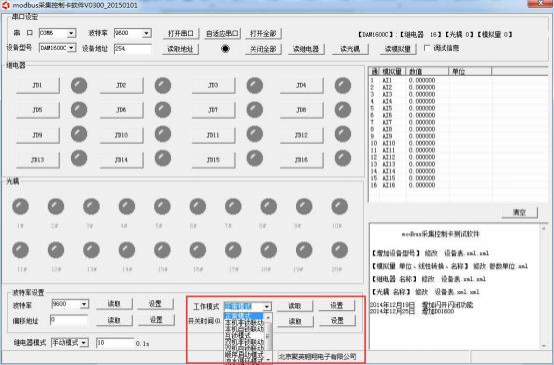This screenshot has width=554, height=365.
Task: Click the work mode list scrollbar
Action: point(268,337)
